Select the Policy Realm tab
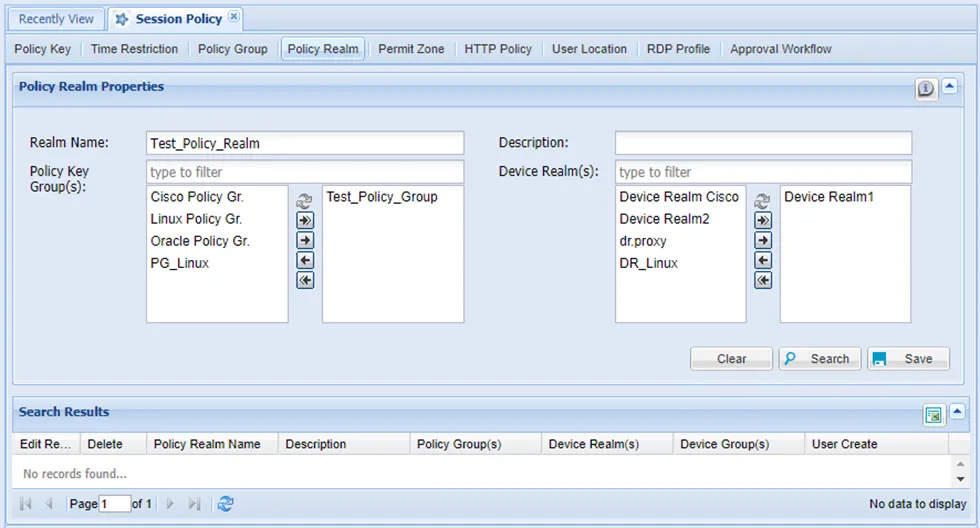 323,49
